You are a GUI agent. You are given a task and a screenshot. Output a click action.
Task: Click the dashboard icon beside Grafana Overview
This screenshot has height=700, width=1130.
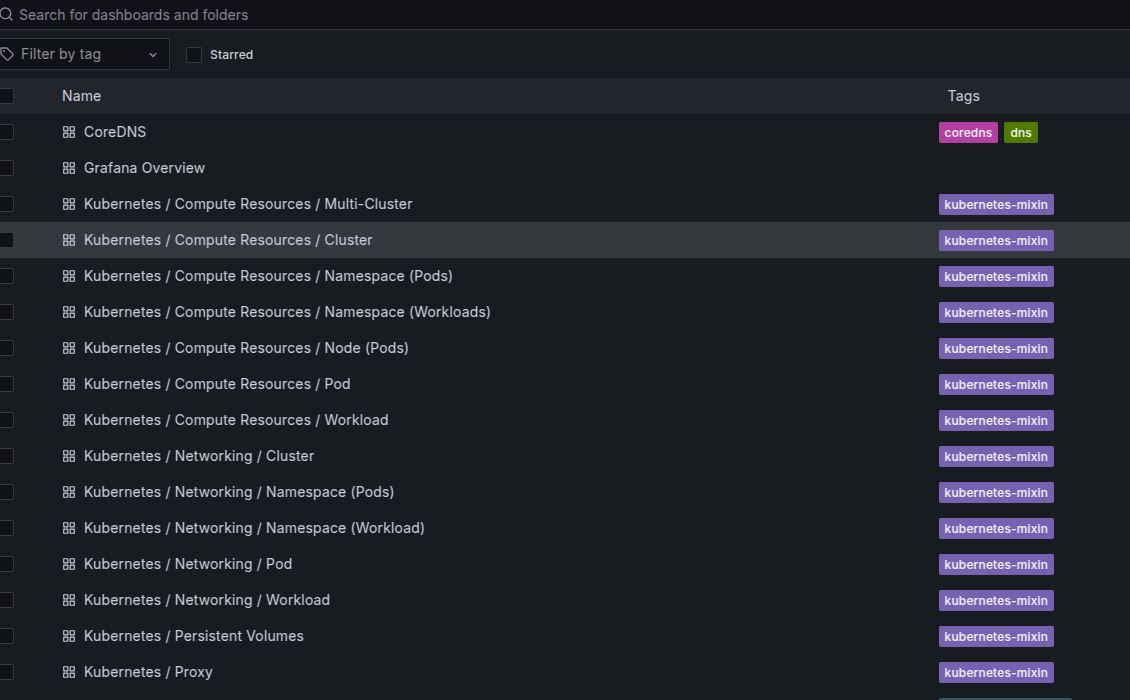[69, 168]
